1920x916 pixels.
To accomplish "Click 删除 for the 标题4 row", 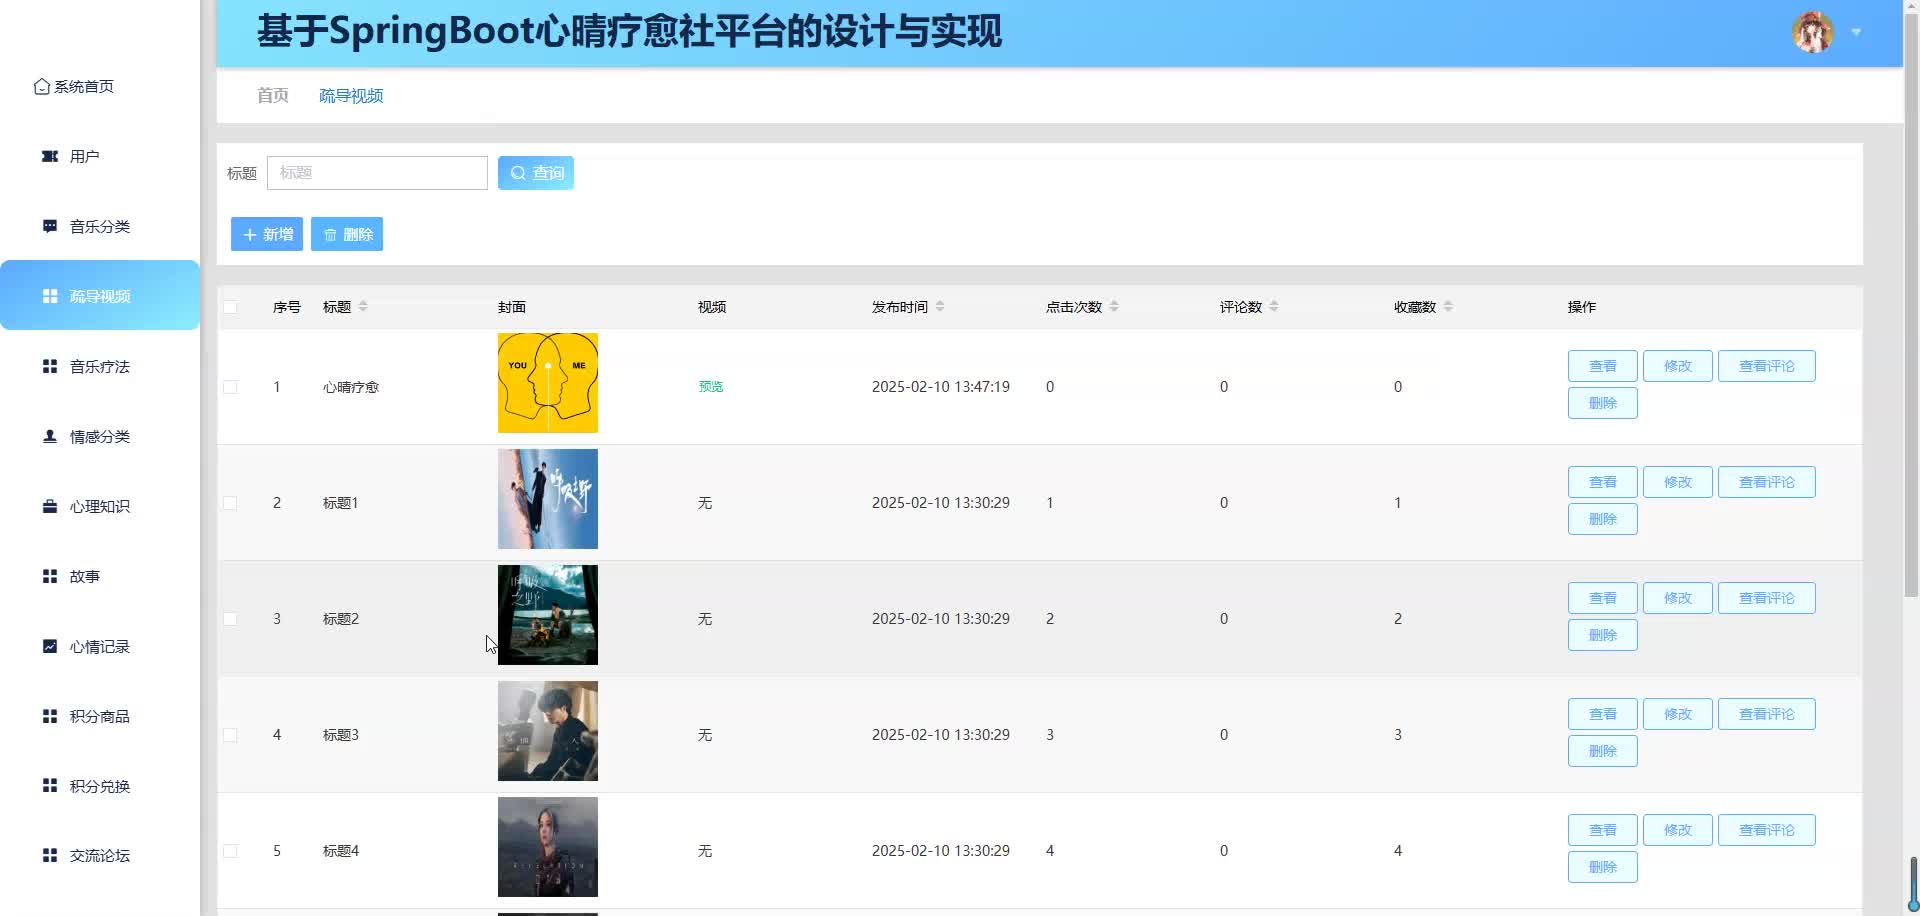I will coord(1603,867).
